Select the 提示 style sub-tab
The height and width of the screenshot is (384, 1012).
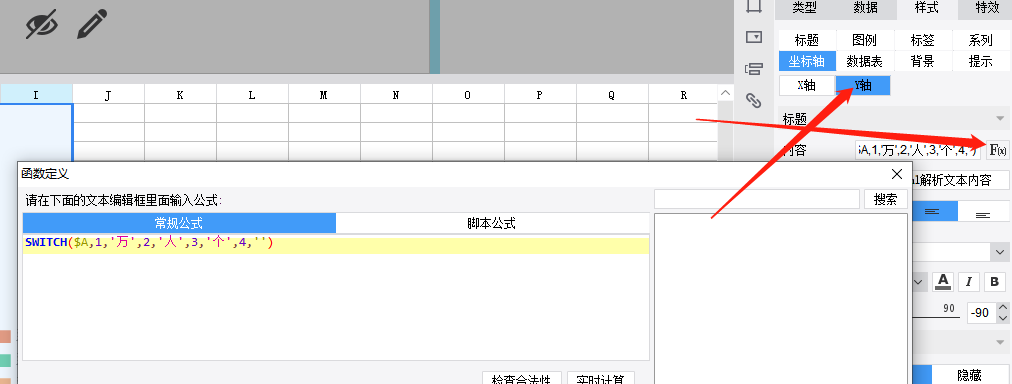[x=980, y=61]
